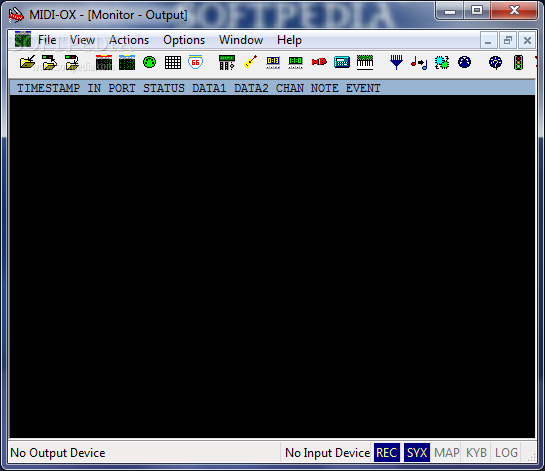Toggle the SYX status bar indicator
The width and height of the screenshot is (545, 471).
[417, 453]
